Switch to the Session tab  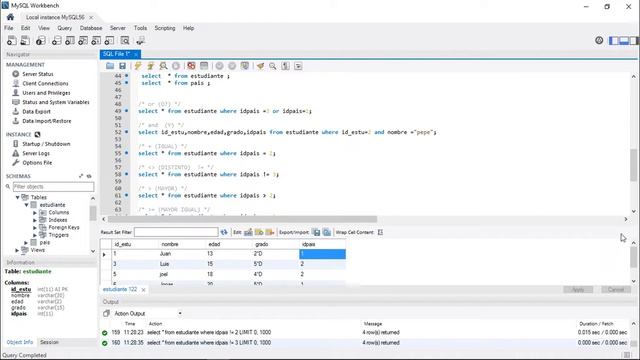coord(49,342)
